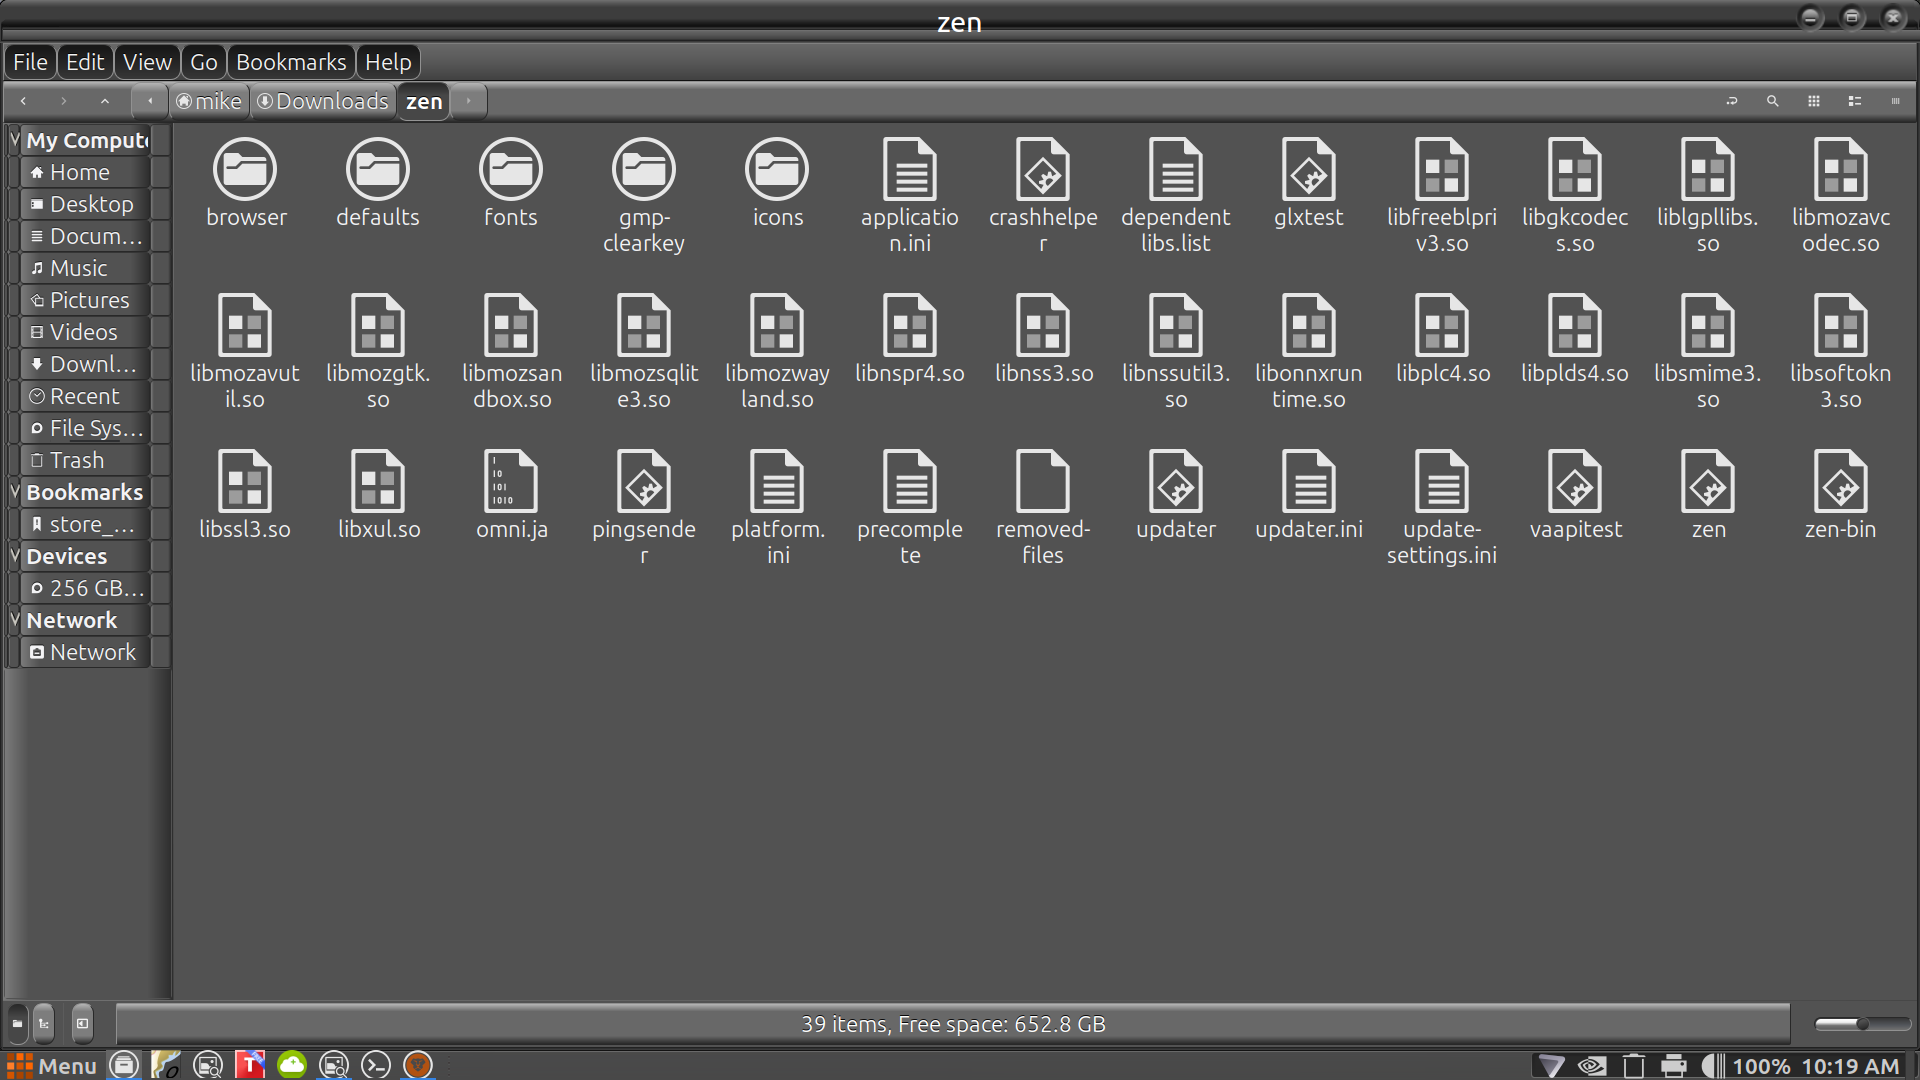1920x1080 pixels.
Task: Collapse the My Computer section
Action: click(15, 140)
